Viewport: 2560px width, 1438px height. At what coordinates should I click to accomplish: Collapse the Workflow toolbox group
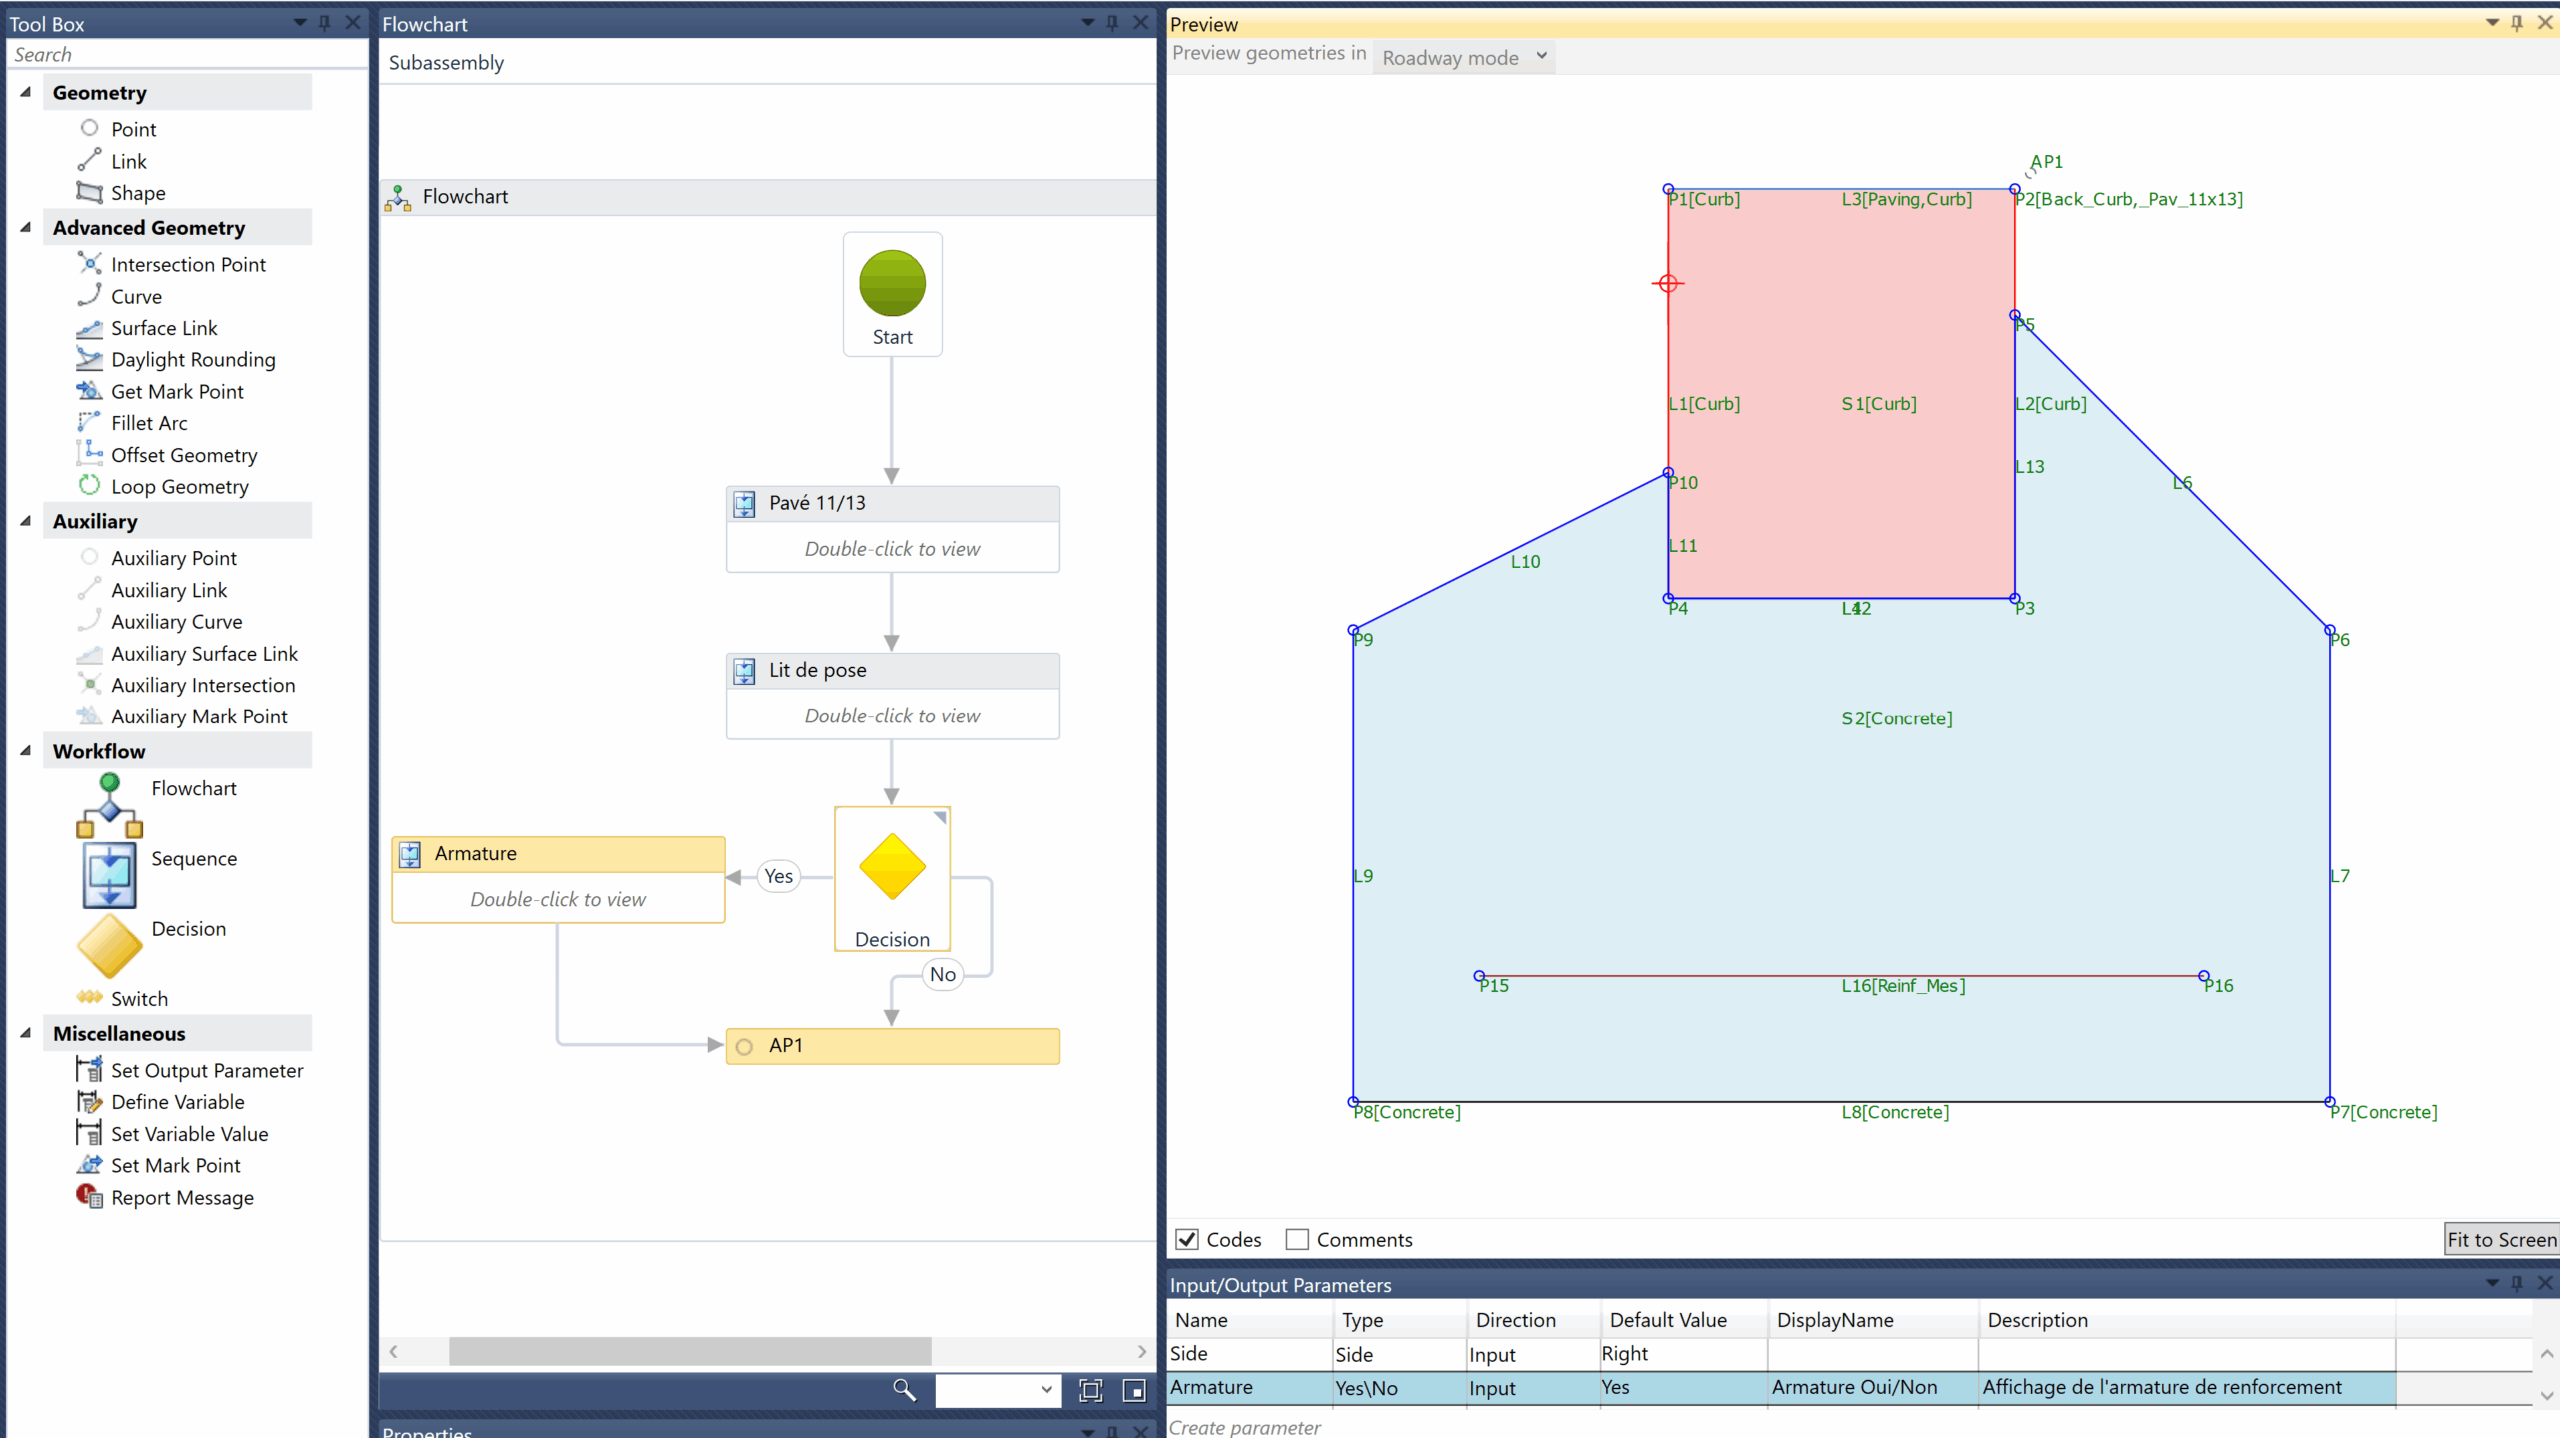click(x=26, y=751)
